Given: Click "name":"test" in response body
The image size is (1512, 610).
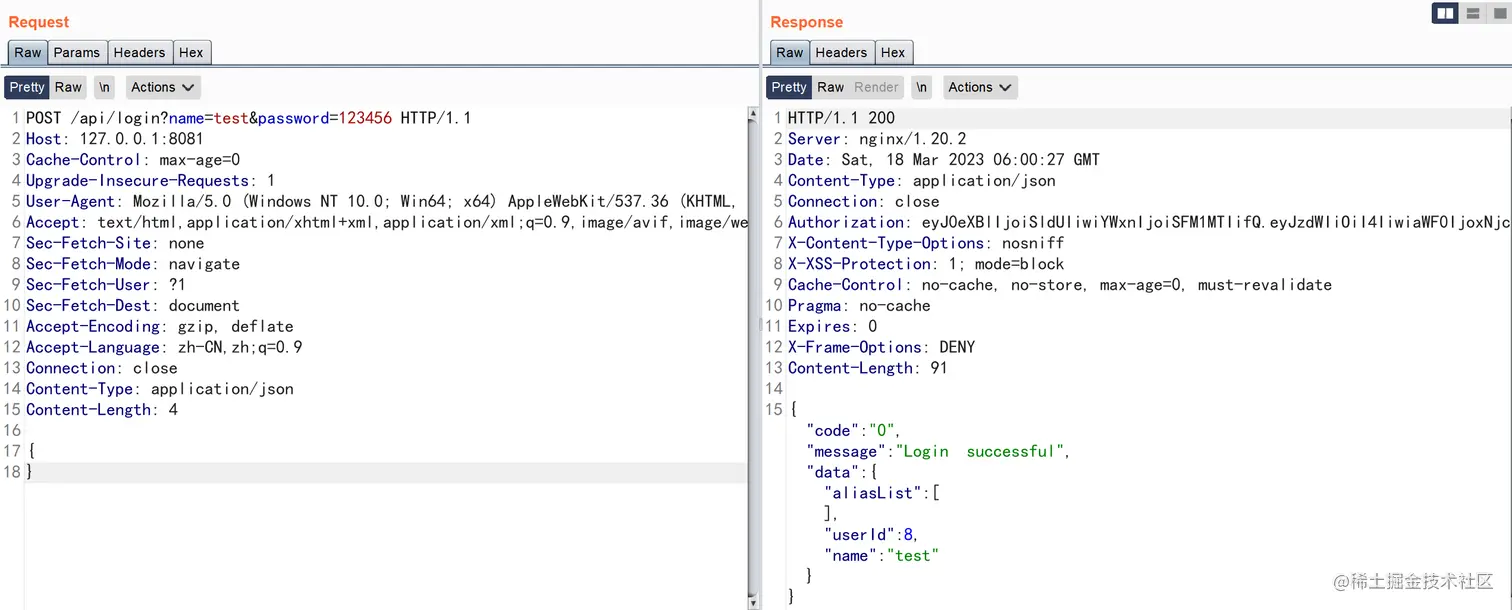Looking at the screenshot, I should pos(882,555).
